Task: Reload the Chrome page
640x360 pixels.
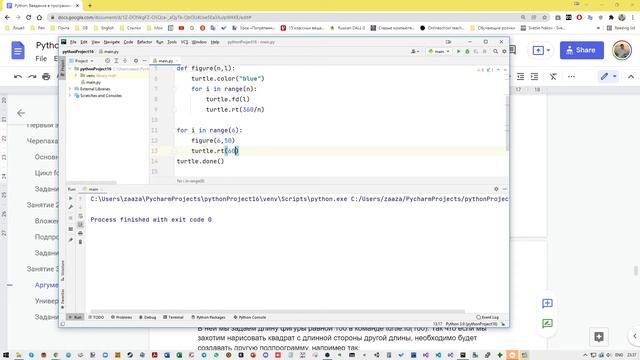Action: pos(28,18)
